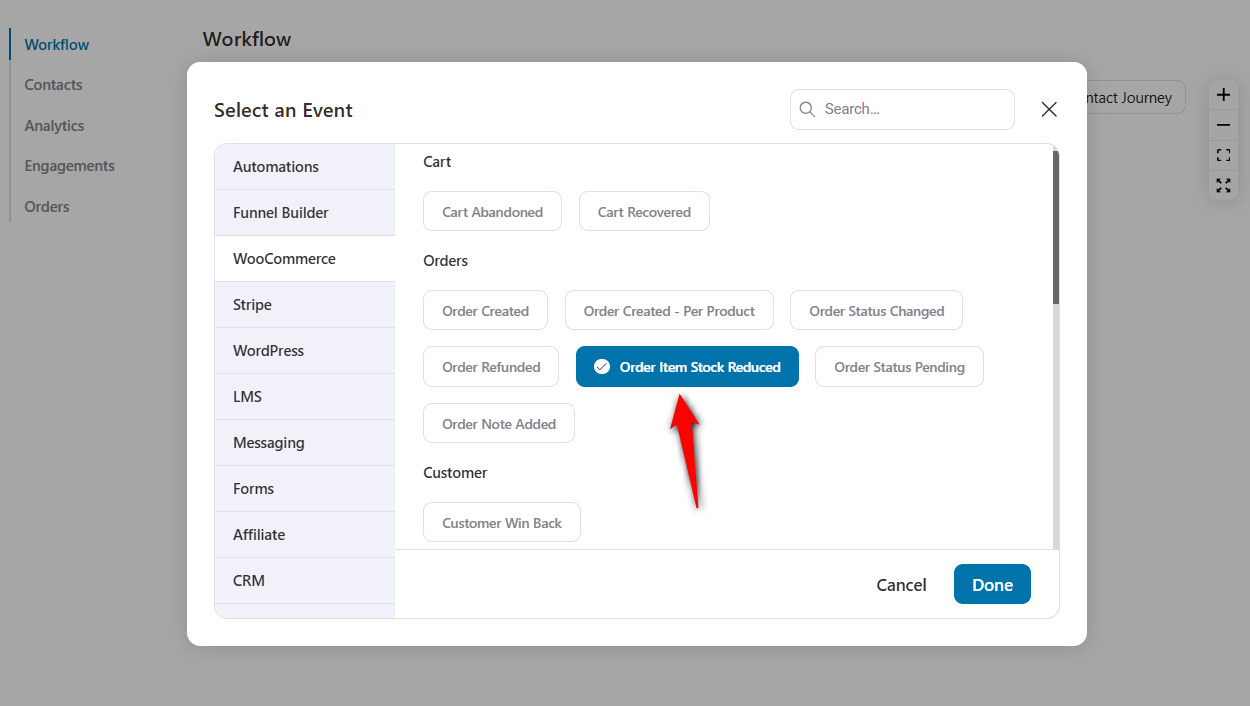Deselect the Order Item Stock Reduced event
The image size is (1250, 706).
click(687, 367)
